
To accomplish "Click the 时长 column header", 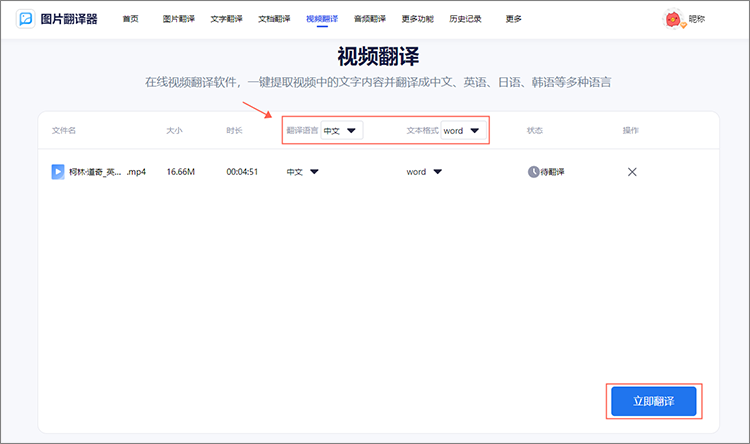I will click(x=234, y=130).
